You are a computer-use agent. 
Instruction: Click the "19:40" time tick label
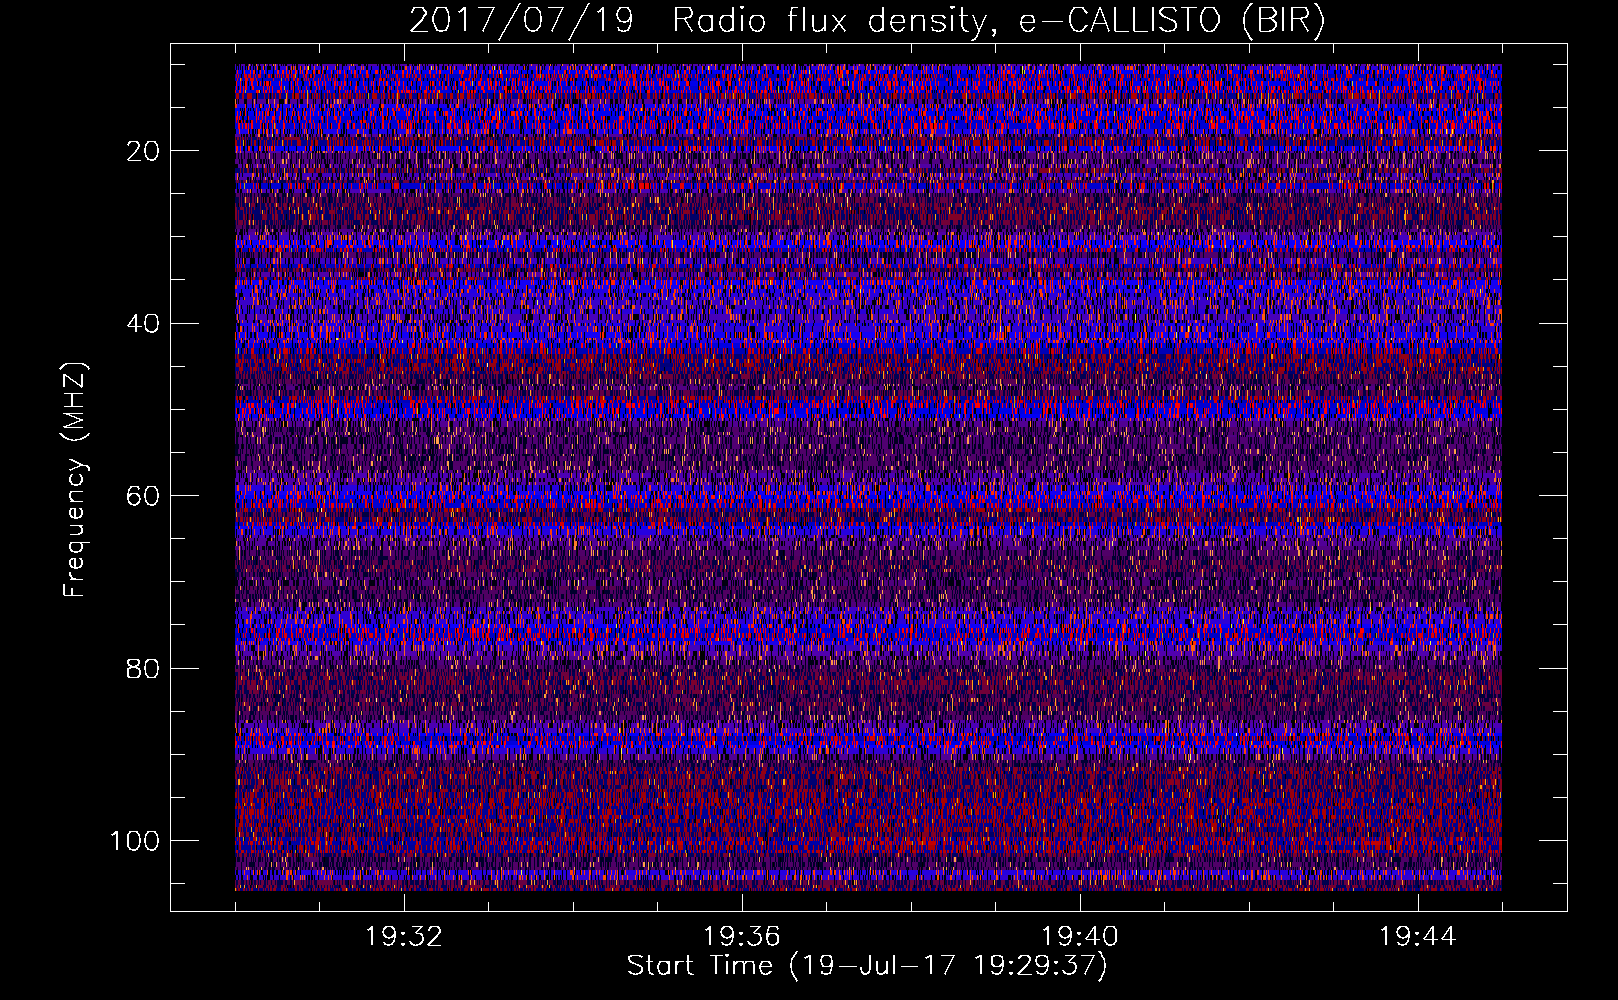coord(1080,937)
